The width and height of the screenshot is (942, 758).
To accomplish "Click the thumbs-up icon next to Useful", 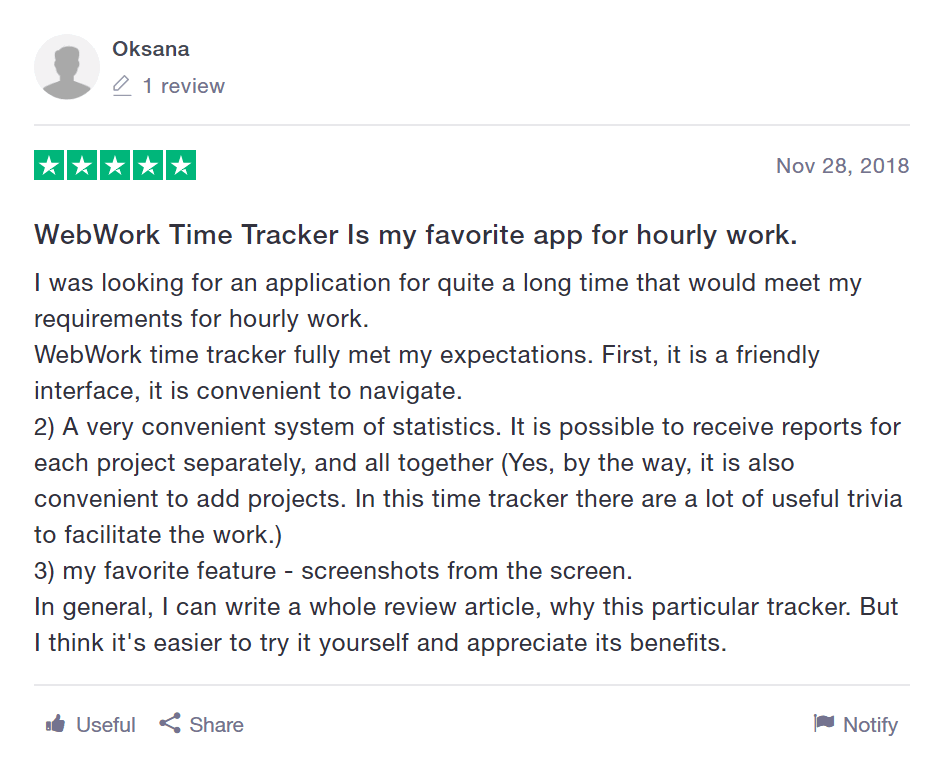I will pos(55,724).
